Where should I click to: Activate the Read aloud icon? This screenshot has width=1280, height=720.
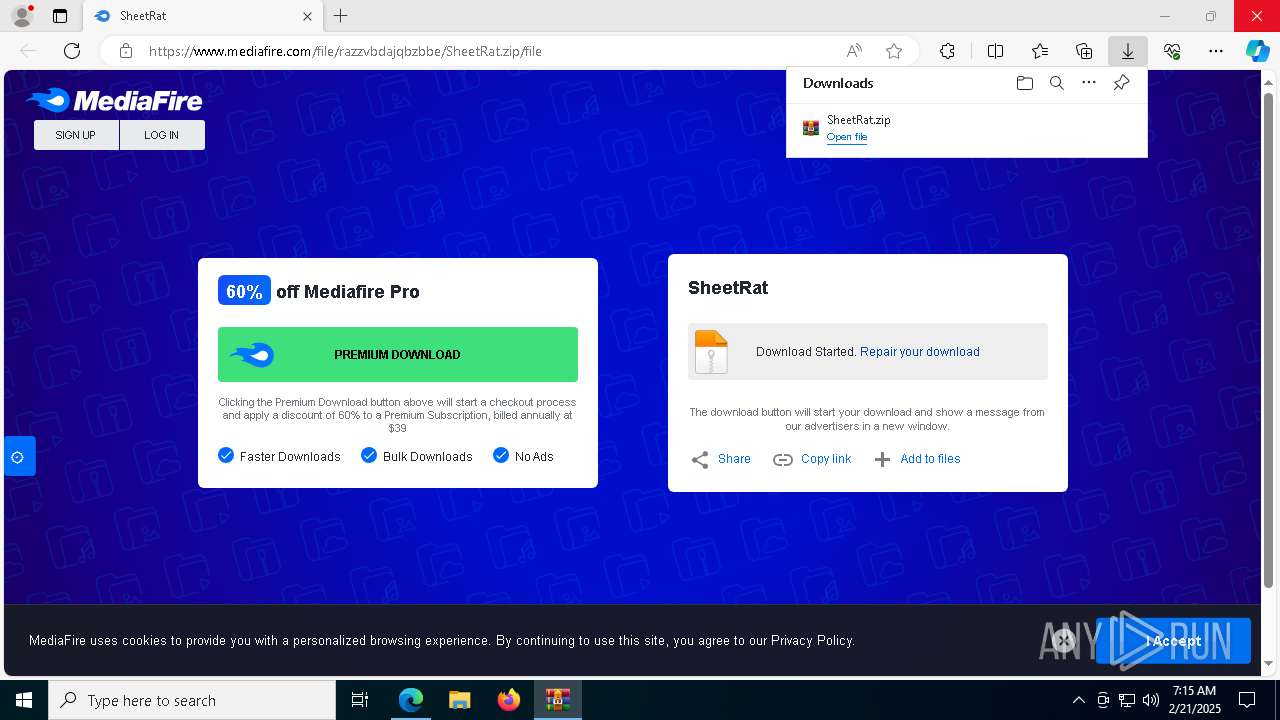click(854, 51)
